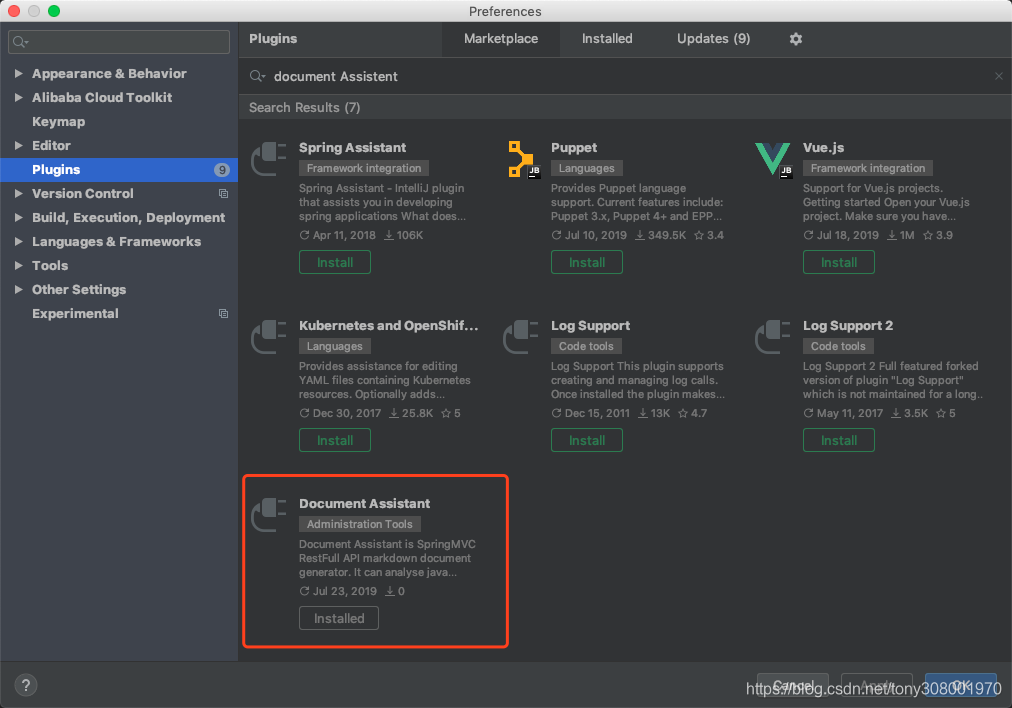Open plugin search options magnifier
The width and height of the screenshot is (1012, 708).
coord(258,76)
